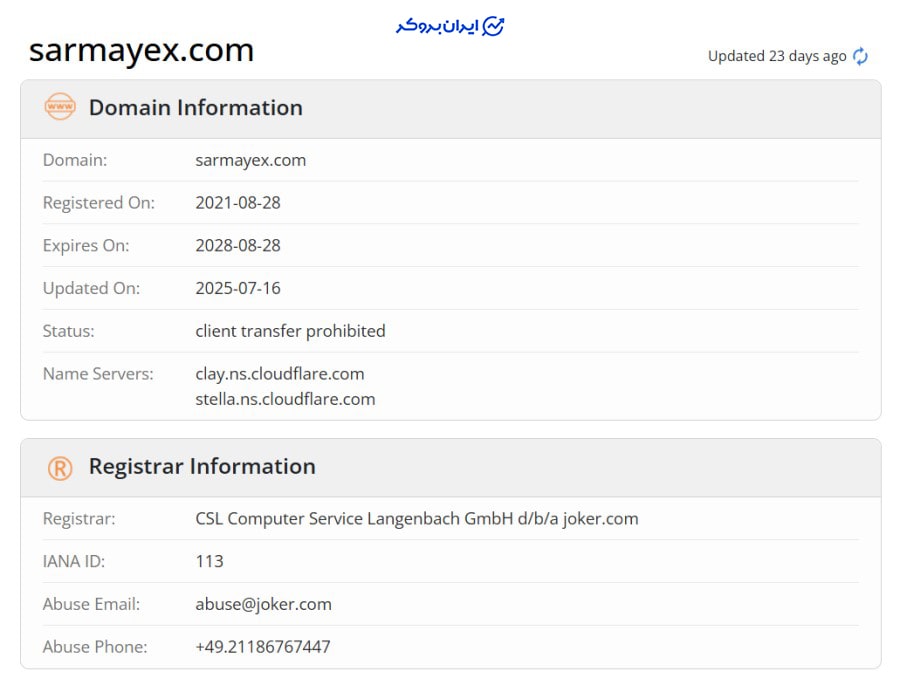Click the Updated On: label
Image resolution: width=900 pixels, height=685 pixels.
pos(91,288)
